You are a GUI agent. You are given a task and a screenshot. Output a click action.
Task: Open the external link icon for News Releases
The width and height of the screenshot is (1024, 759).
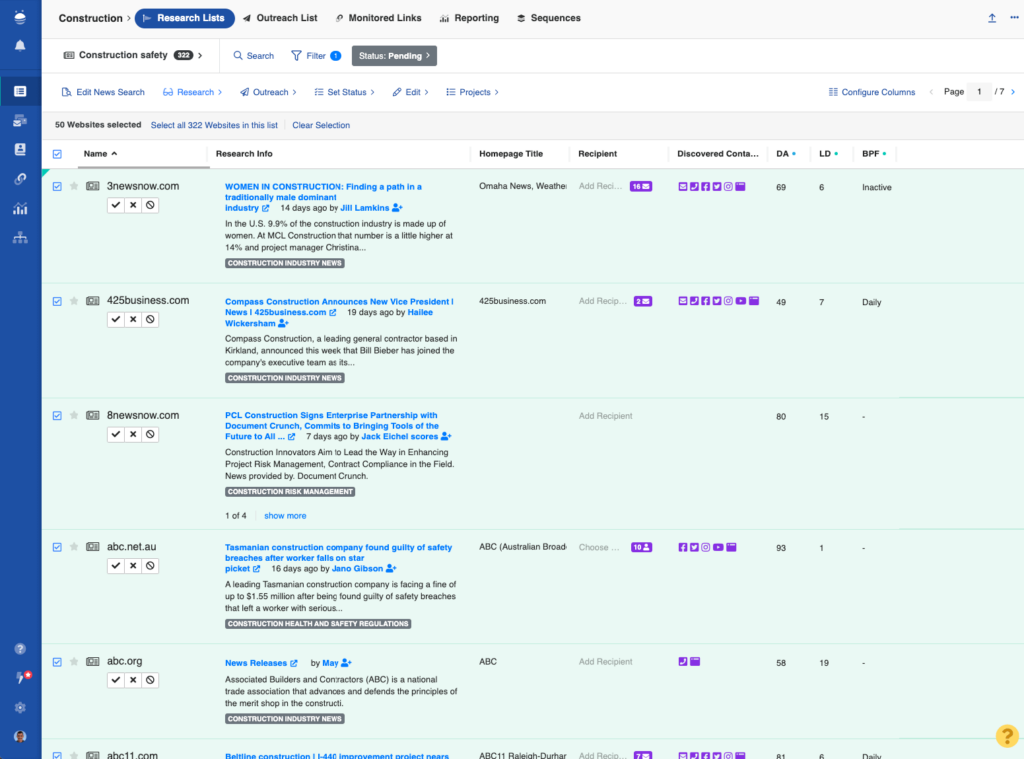(x=294, y=663)
